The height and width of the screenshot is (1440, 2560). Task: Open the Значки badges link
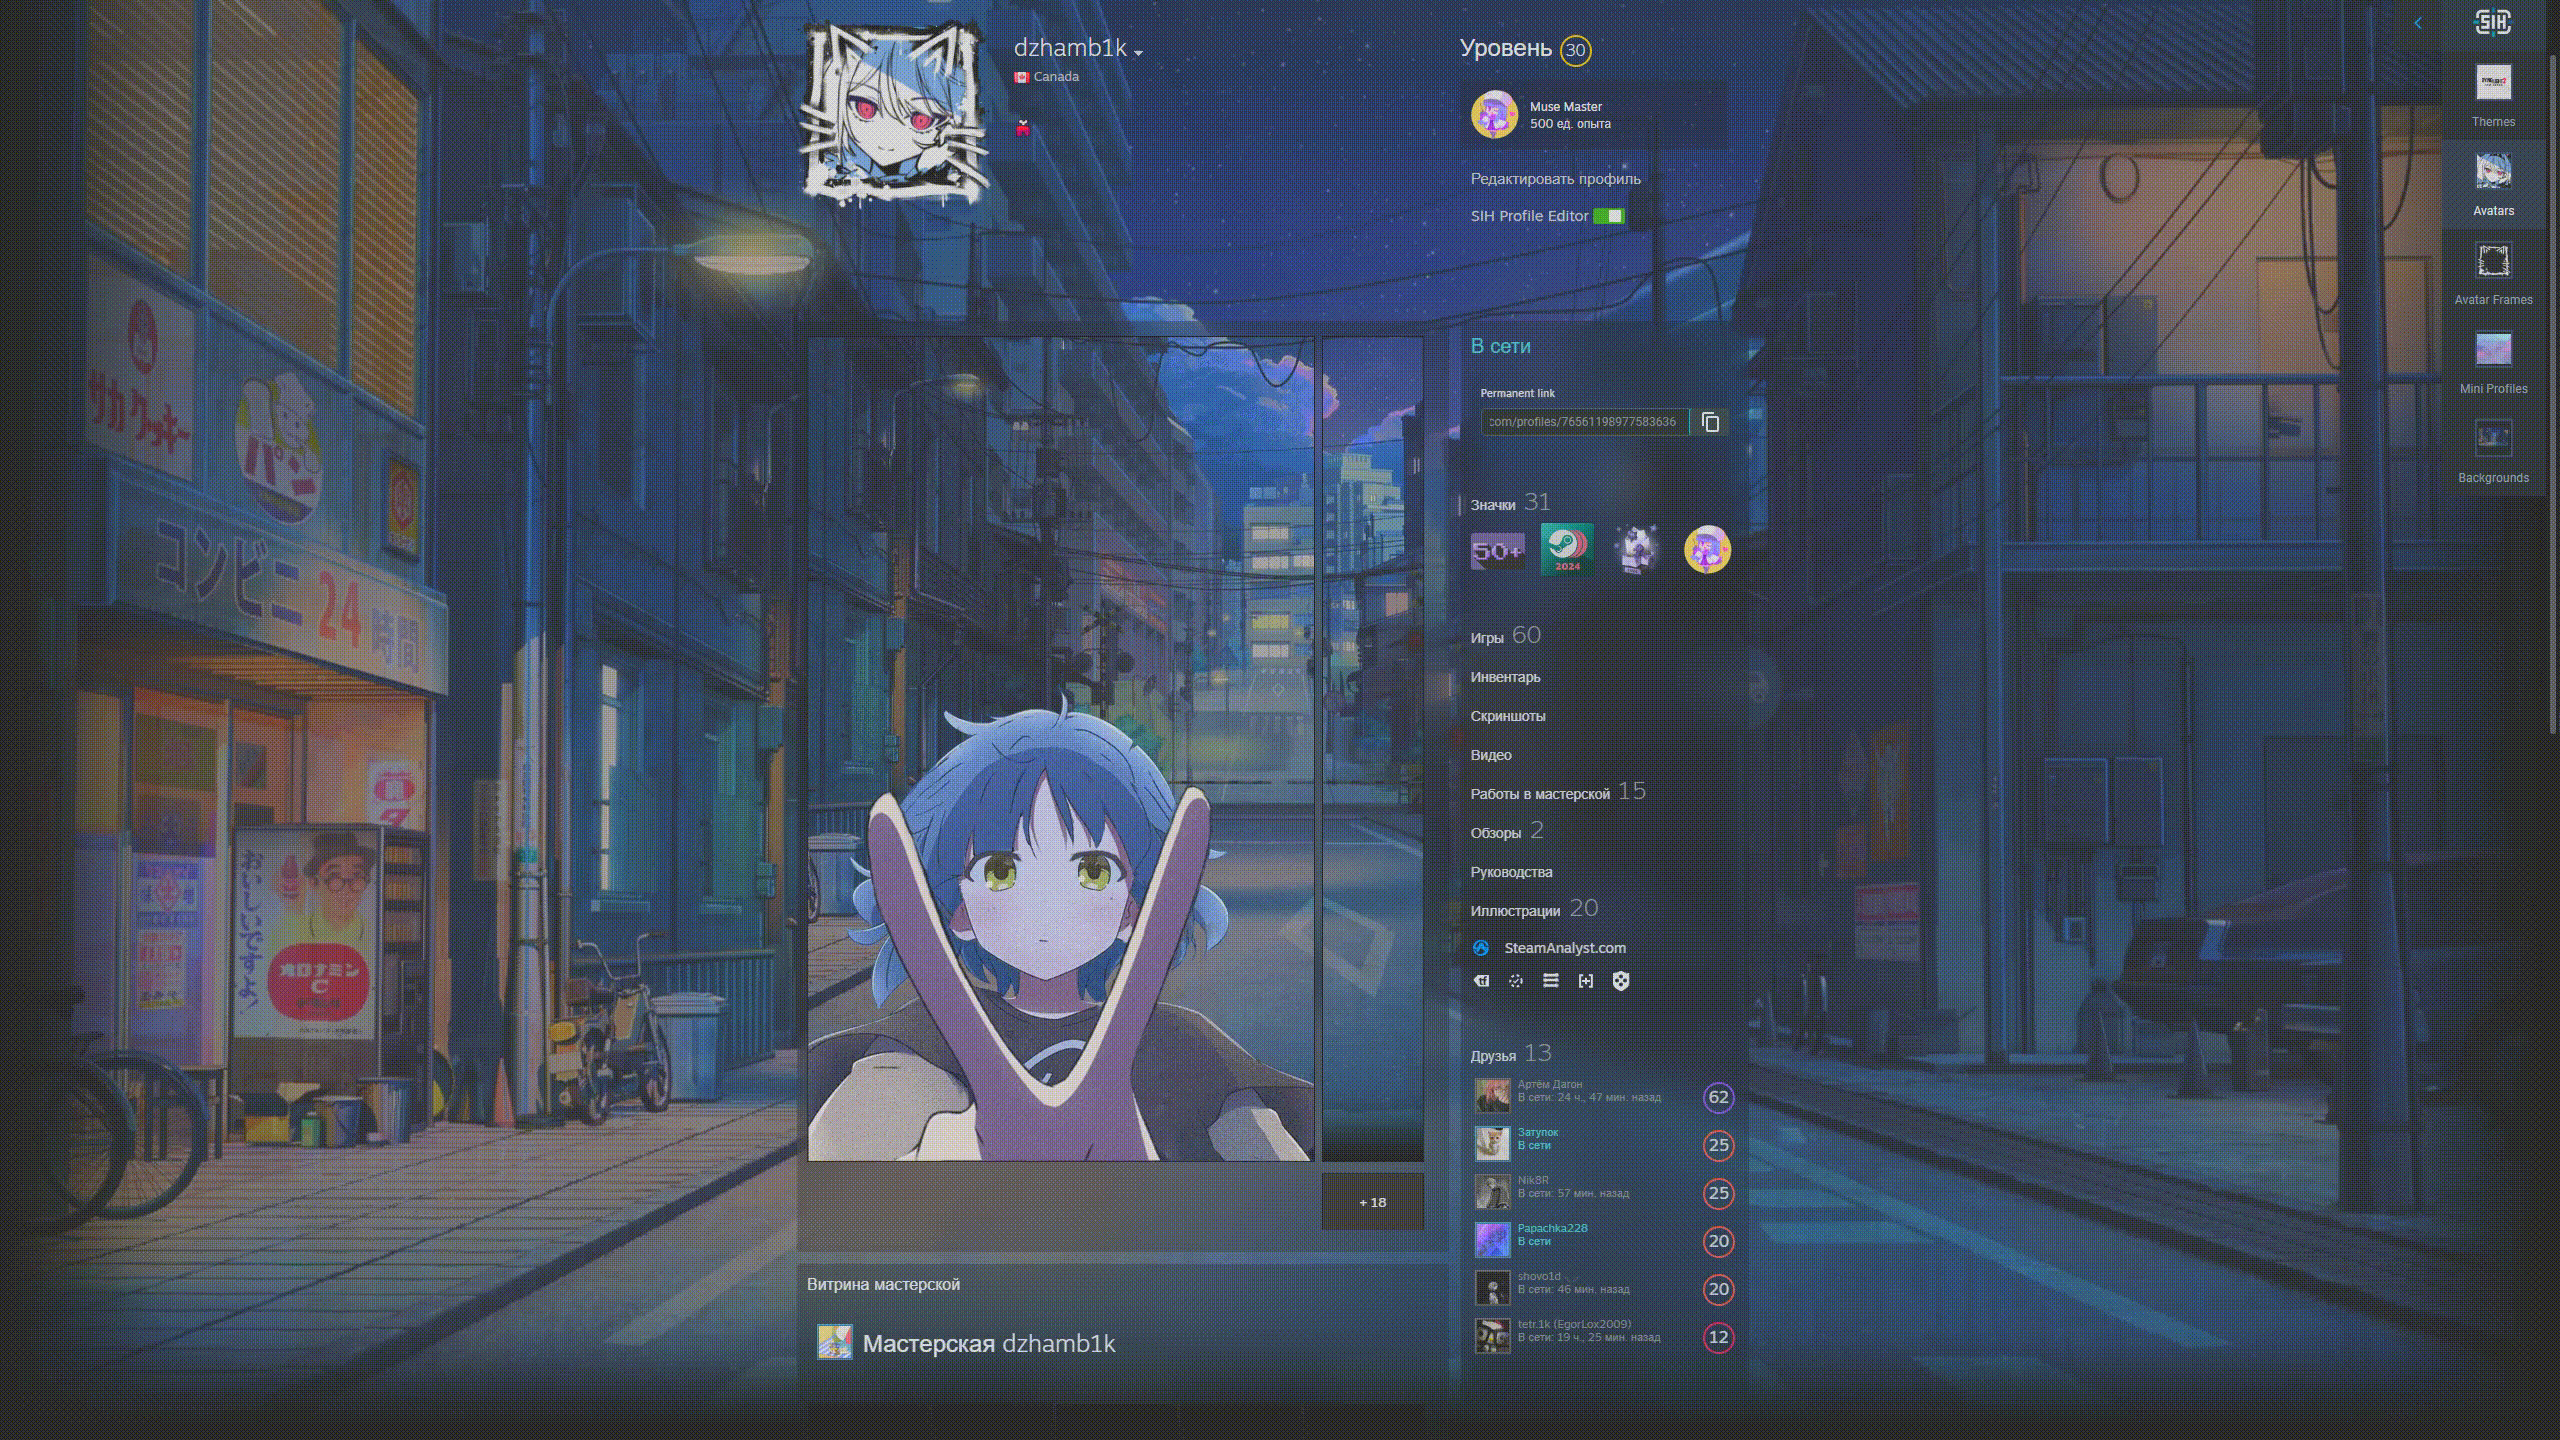1493,505
